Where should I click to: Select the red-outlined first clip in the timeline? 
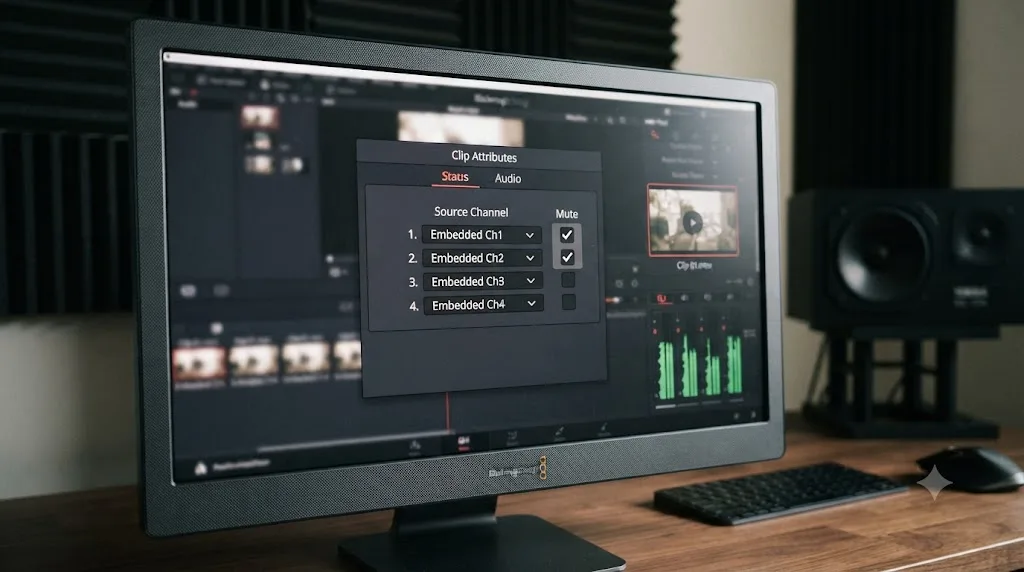point(199,363)
